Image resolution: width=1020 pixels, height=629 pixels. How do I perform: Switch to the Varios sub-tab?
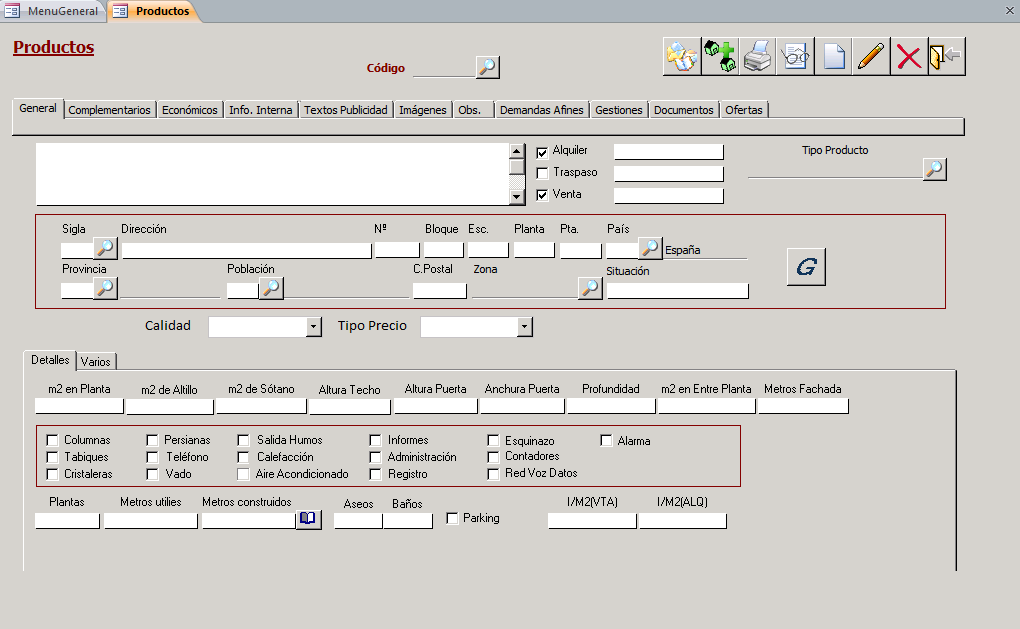click(96, 362)
